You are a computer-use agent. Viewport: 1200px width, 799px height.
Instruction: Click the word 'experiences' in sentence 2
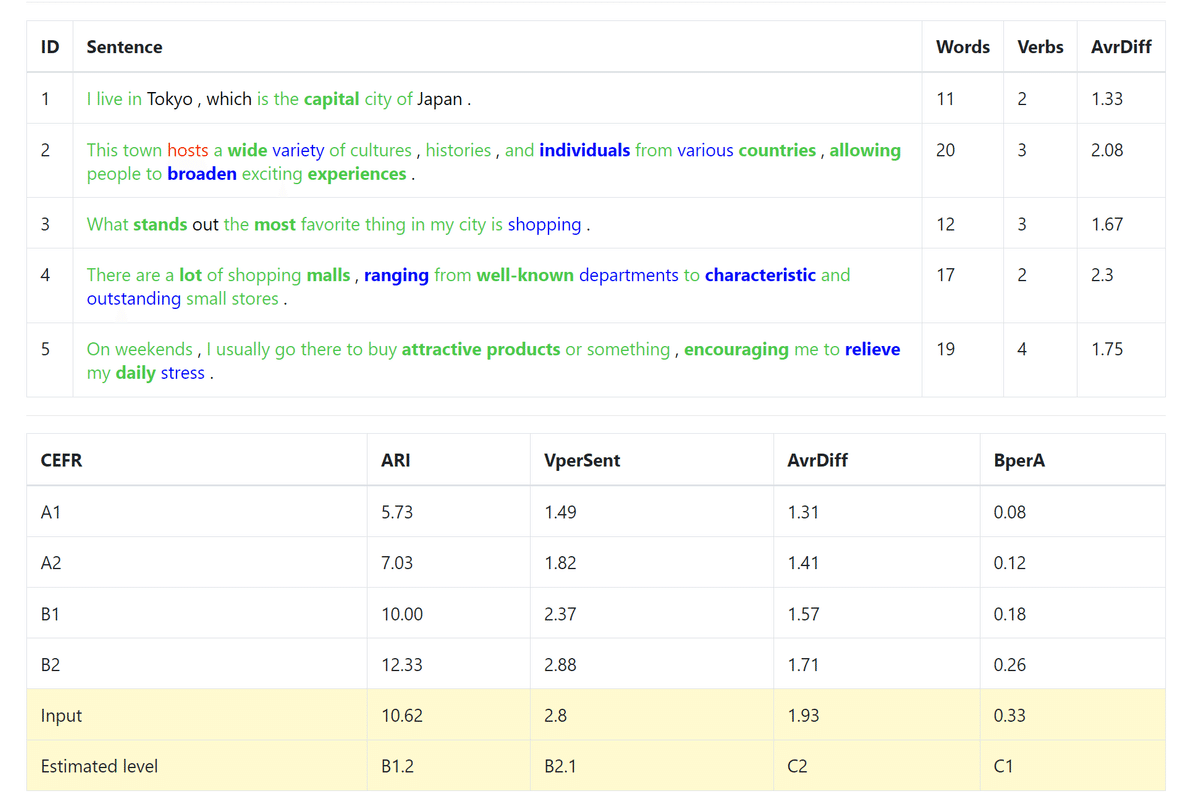point(357,174)
